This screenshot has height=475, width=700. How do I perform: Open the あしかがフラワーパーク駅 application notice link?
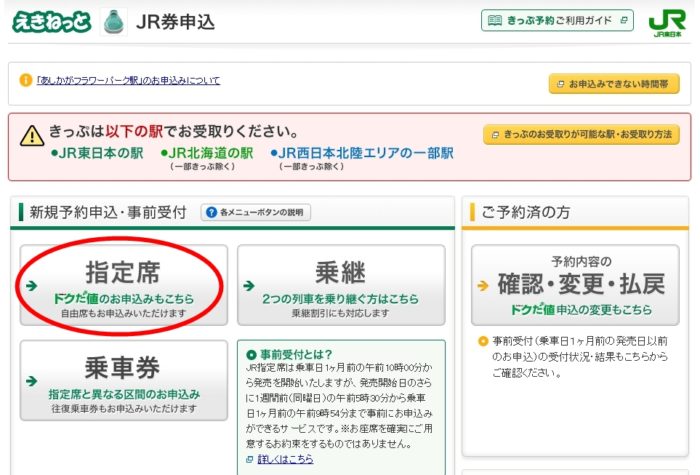click(x=128, y=80)
